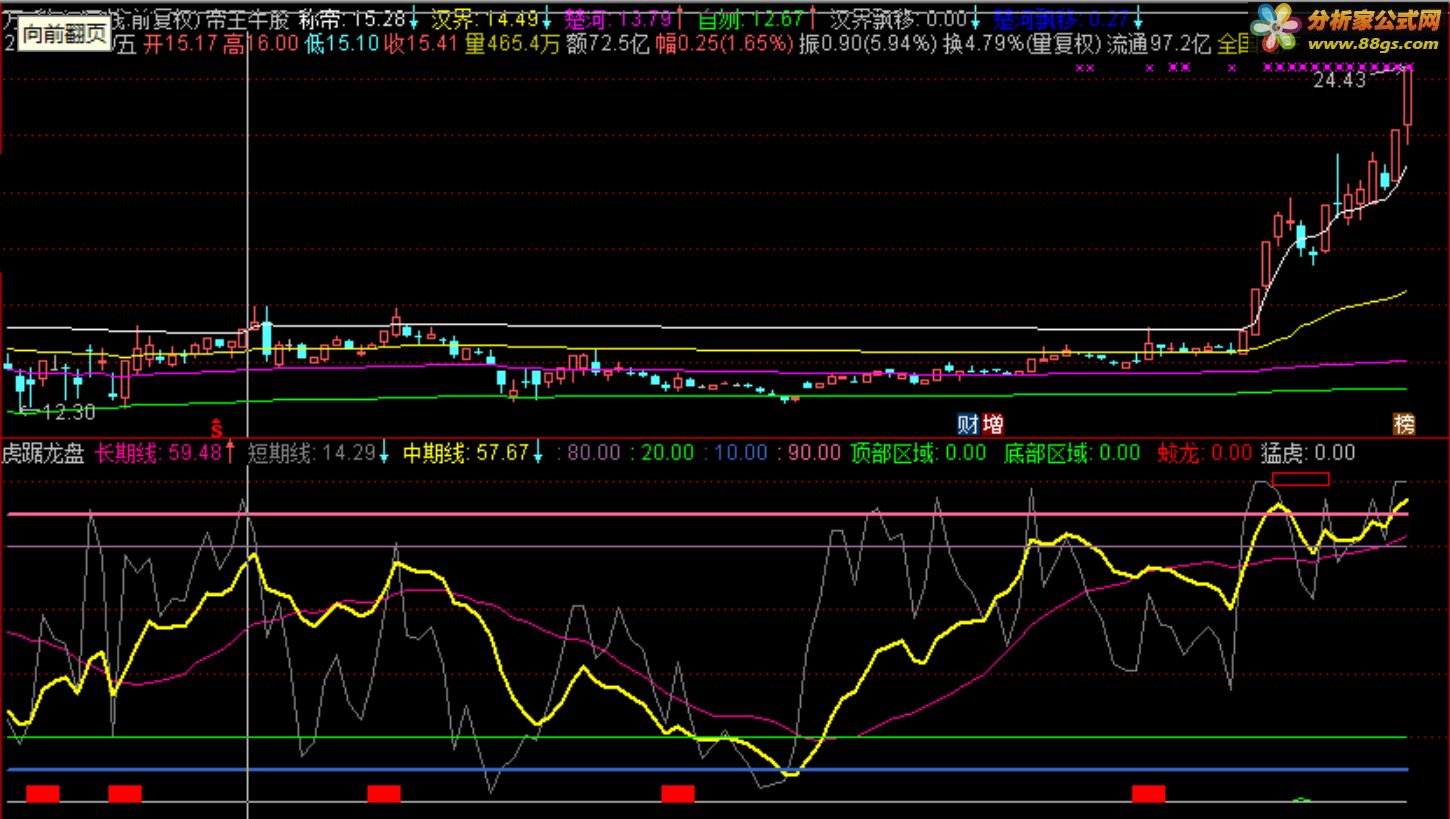Click the 24.43 high price label
This screenshot has width=1450, height=819.
(x=1339, y=81)
